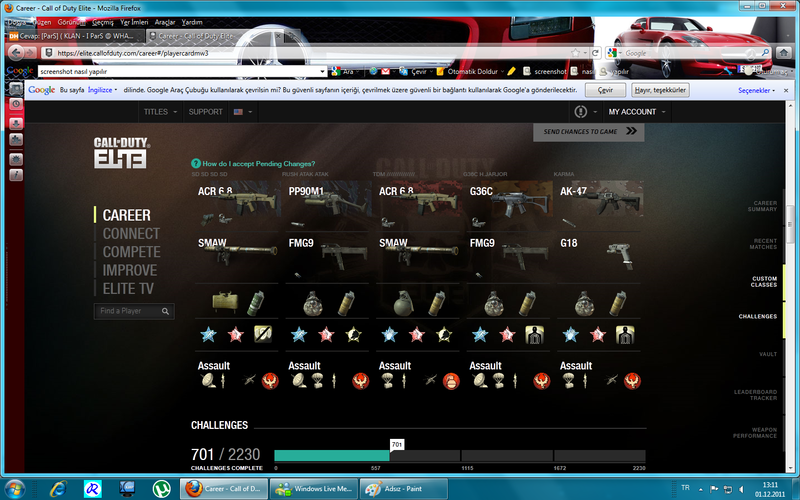Open How do I accept Pending Changes link
Image resolution: width=800 pixels, height=500 pixels.
pyautogui.click(x=259, y=164)
